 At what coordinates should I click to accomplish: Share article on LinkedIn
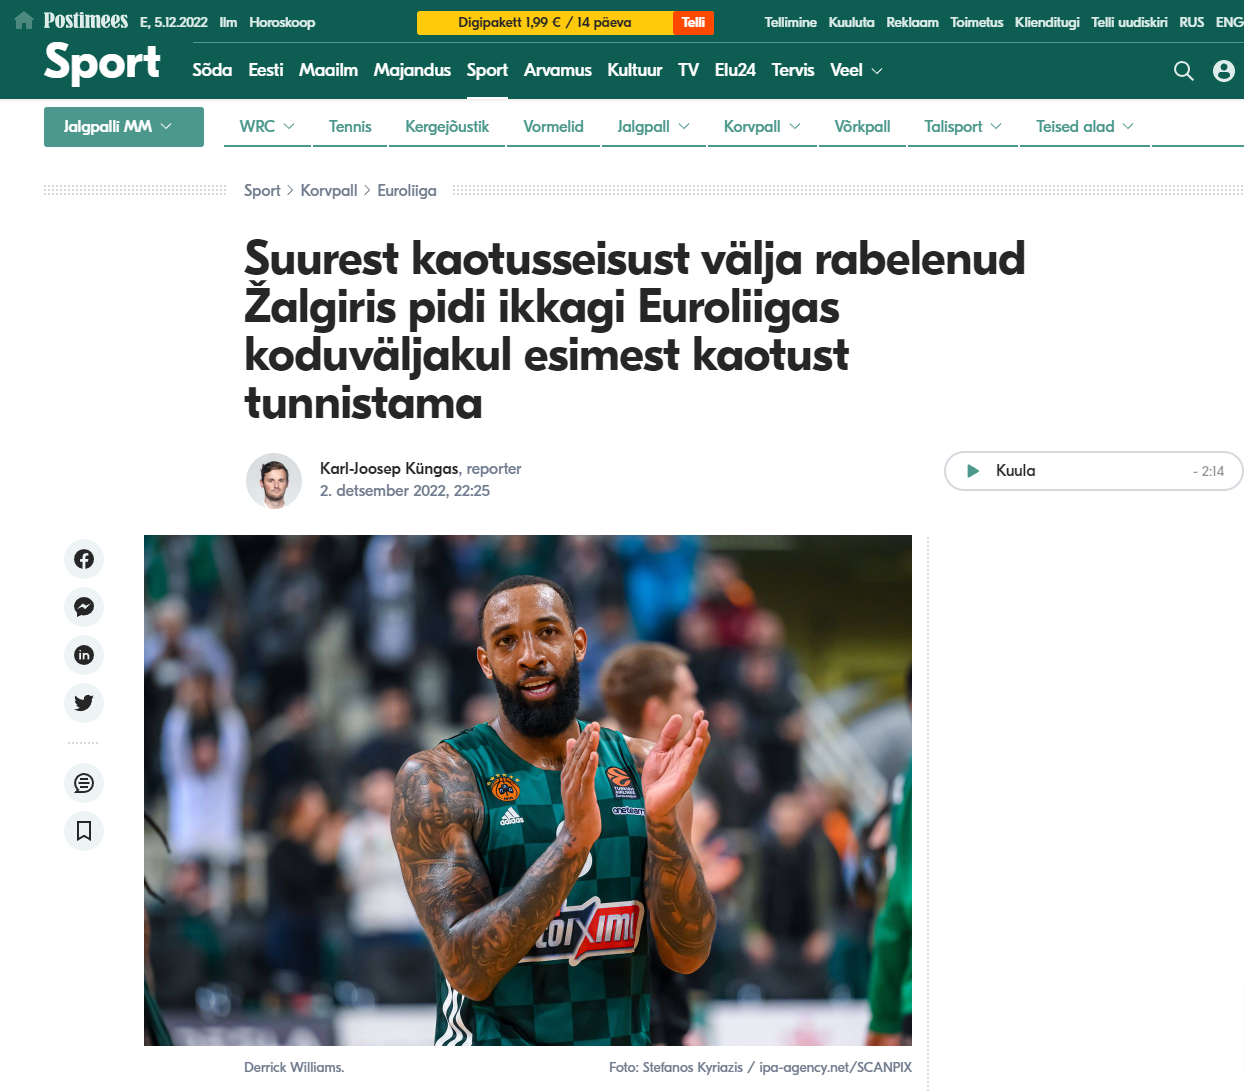click(x=84, y=655)
